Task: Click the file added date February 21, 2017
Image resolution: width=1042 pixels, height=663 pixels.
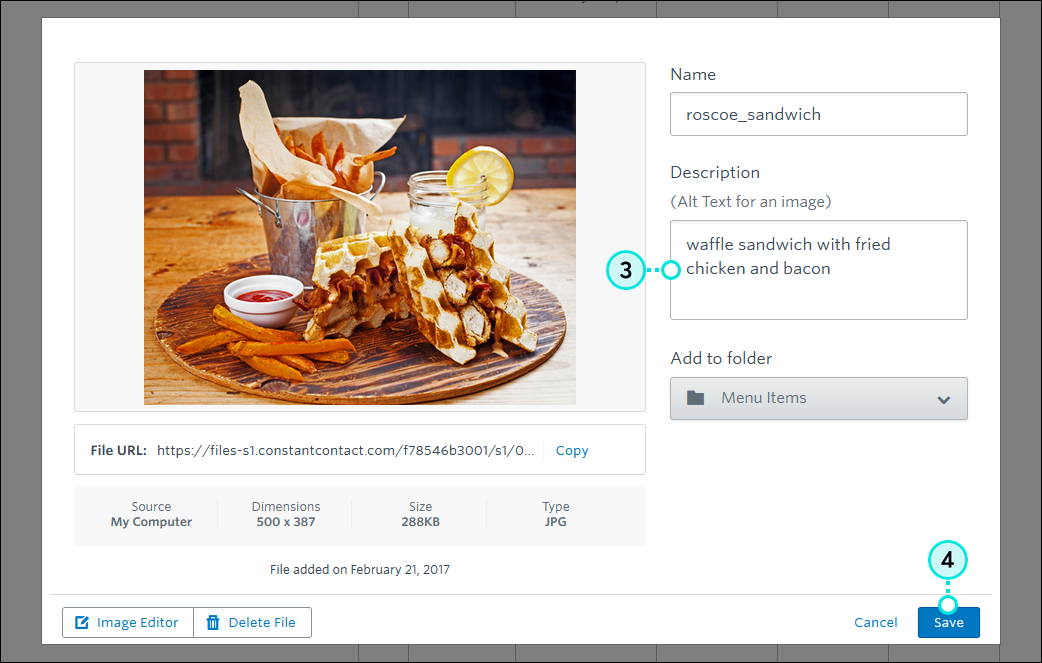Action: coord(360,569)
